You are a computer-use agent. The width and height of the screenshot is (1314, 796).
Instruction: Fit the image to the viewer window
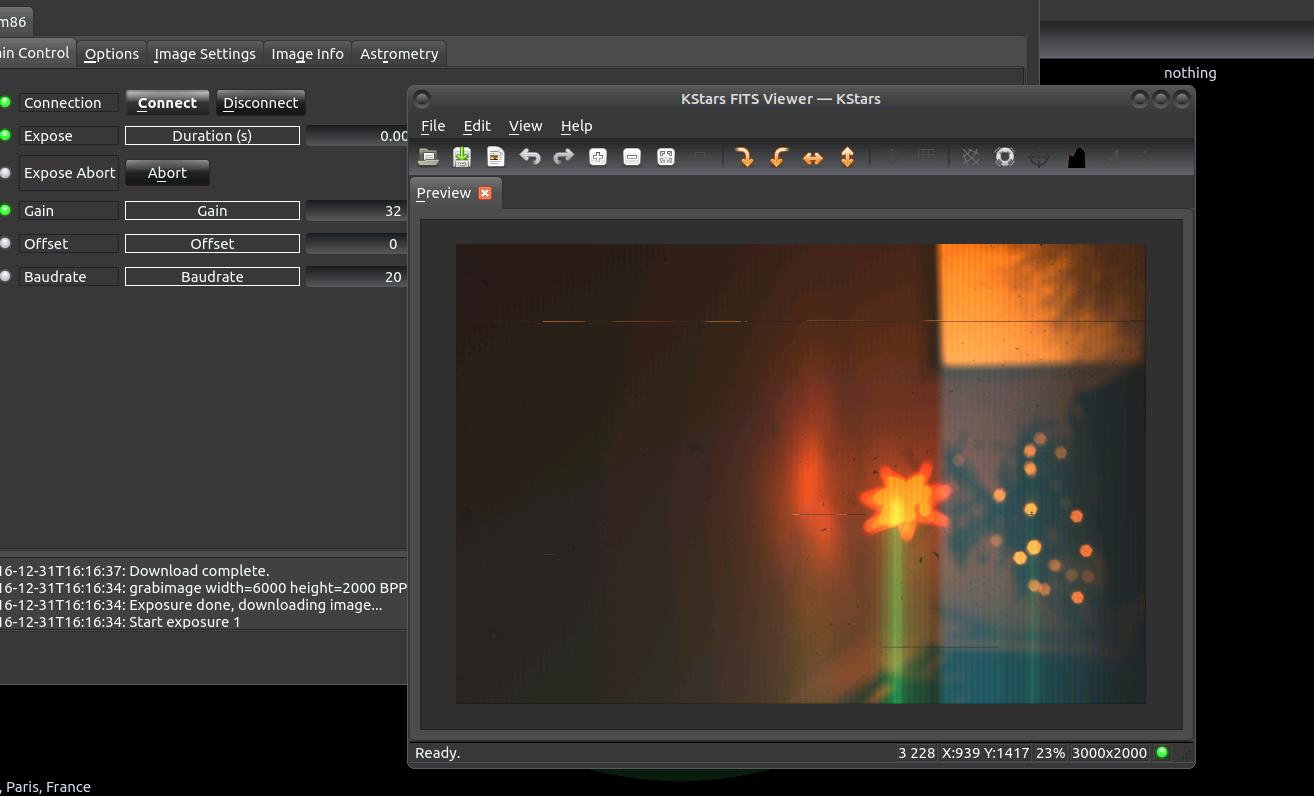tap(666, 157)
